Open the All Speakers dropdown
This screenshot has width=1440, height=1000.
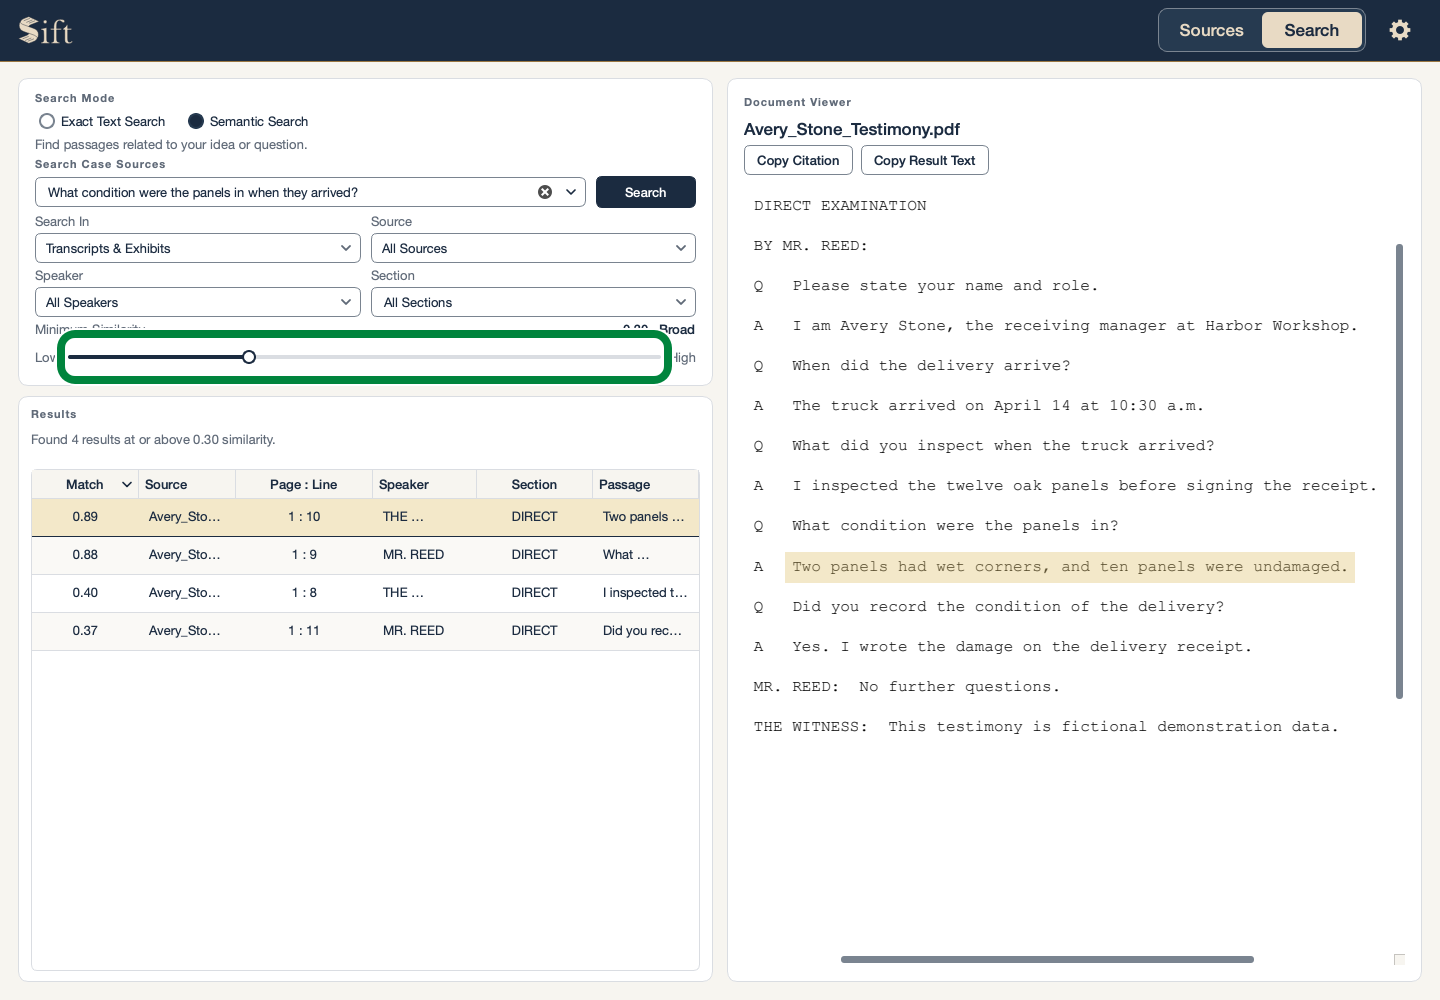click(198, 302)
